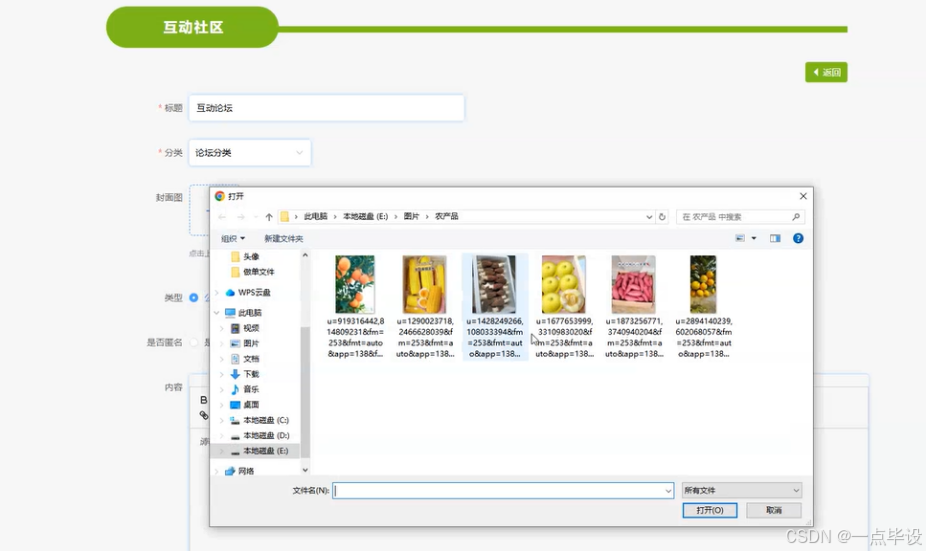Image resolution: width=926 pixels, height=552 pixels.
Task: Close the 打开 file dialog
Action: click(x=803, y=196)
